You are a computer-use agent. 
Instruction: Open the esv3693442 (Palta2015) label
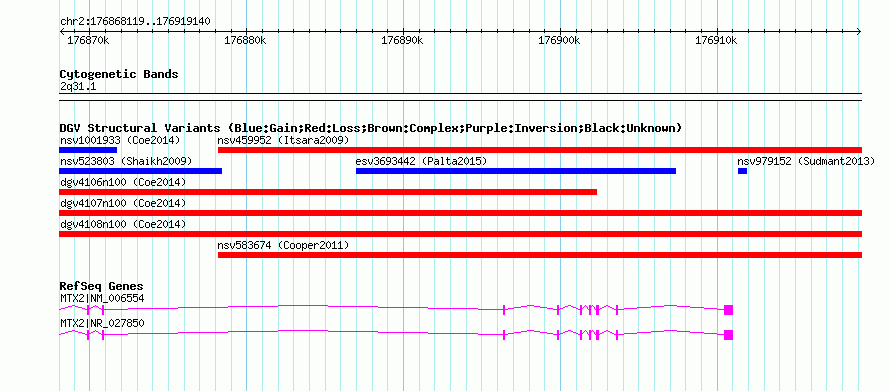(x=421, y=161)
